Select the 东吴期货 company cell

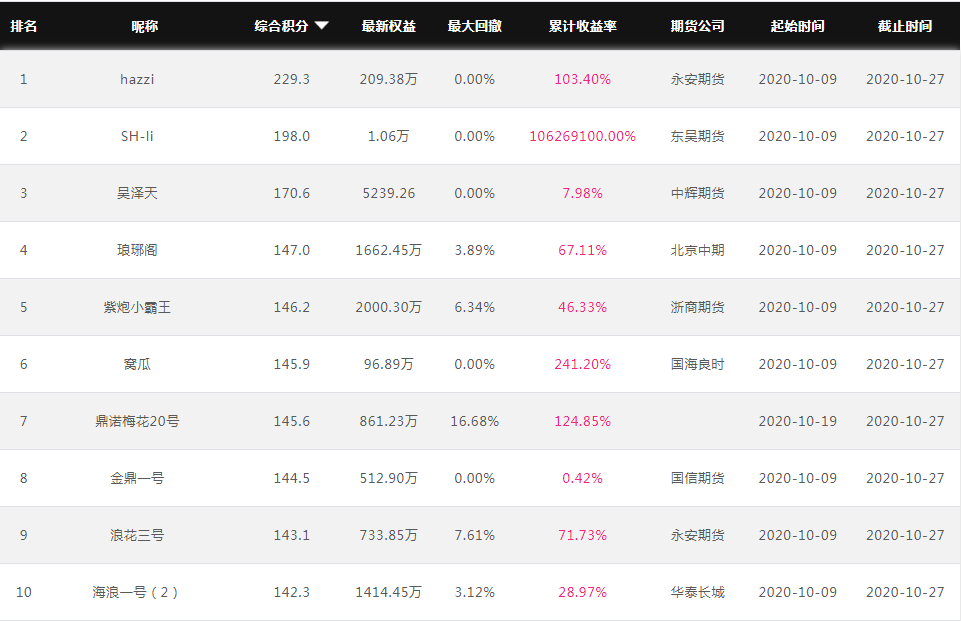click(x=697, y=136)
